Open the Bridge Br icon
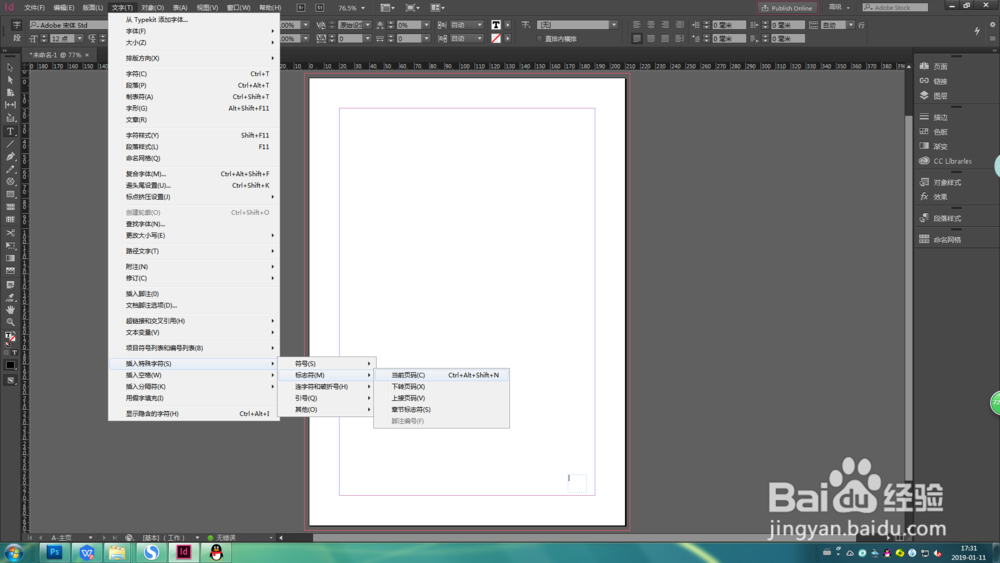 click(x=301, y=8)
